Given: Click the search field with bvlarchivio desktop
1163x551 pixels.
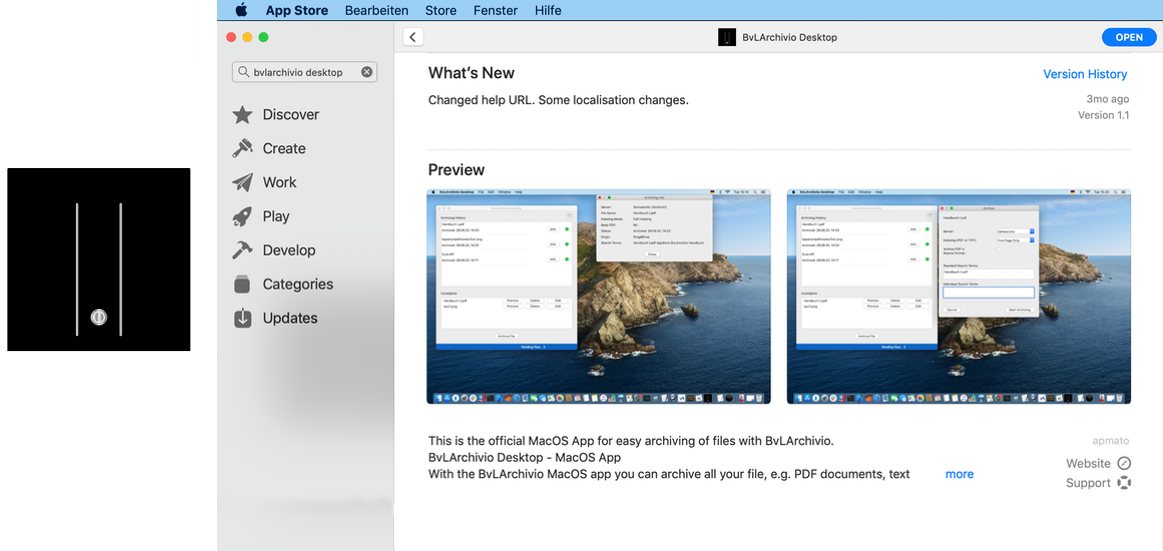Looking at the screenshot, I should (304, 72).
